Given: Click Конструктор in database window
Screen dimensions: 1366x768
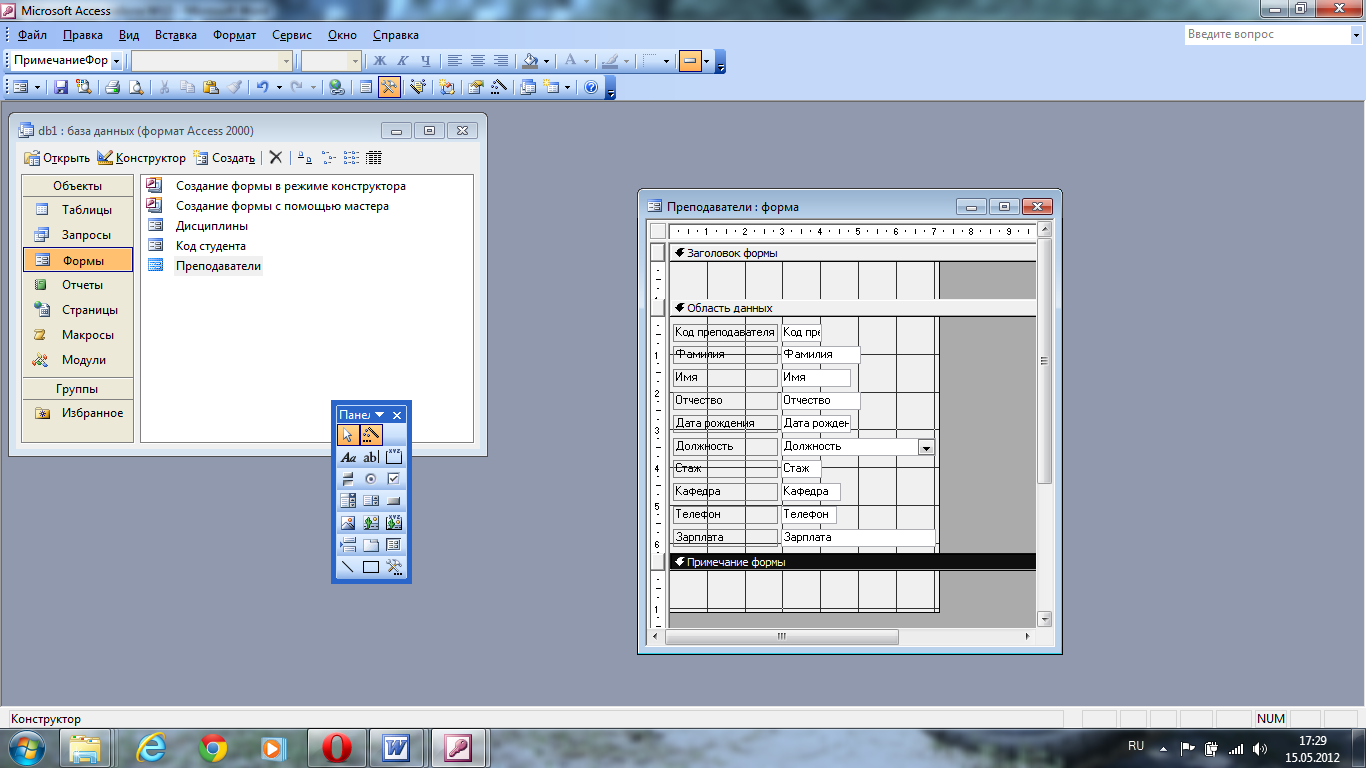Looking at the screenshot, I should 141,158.
